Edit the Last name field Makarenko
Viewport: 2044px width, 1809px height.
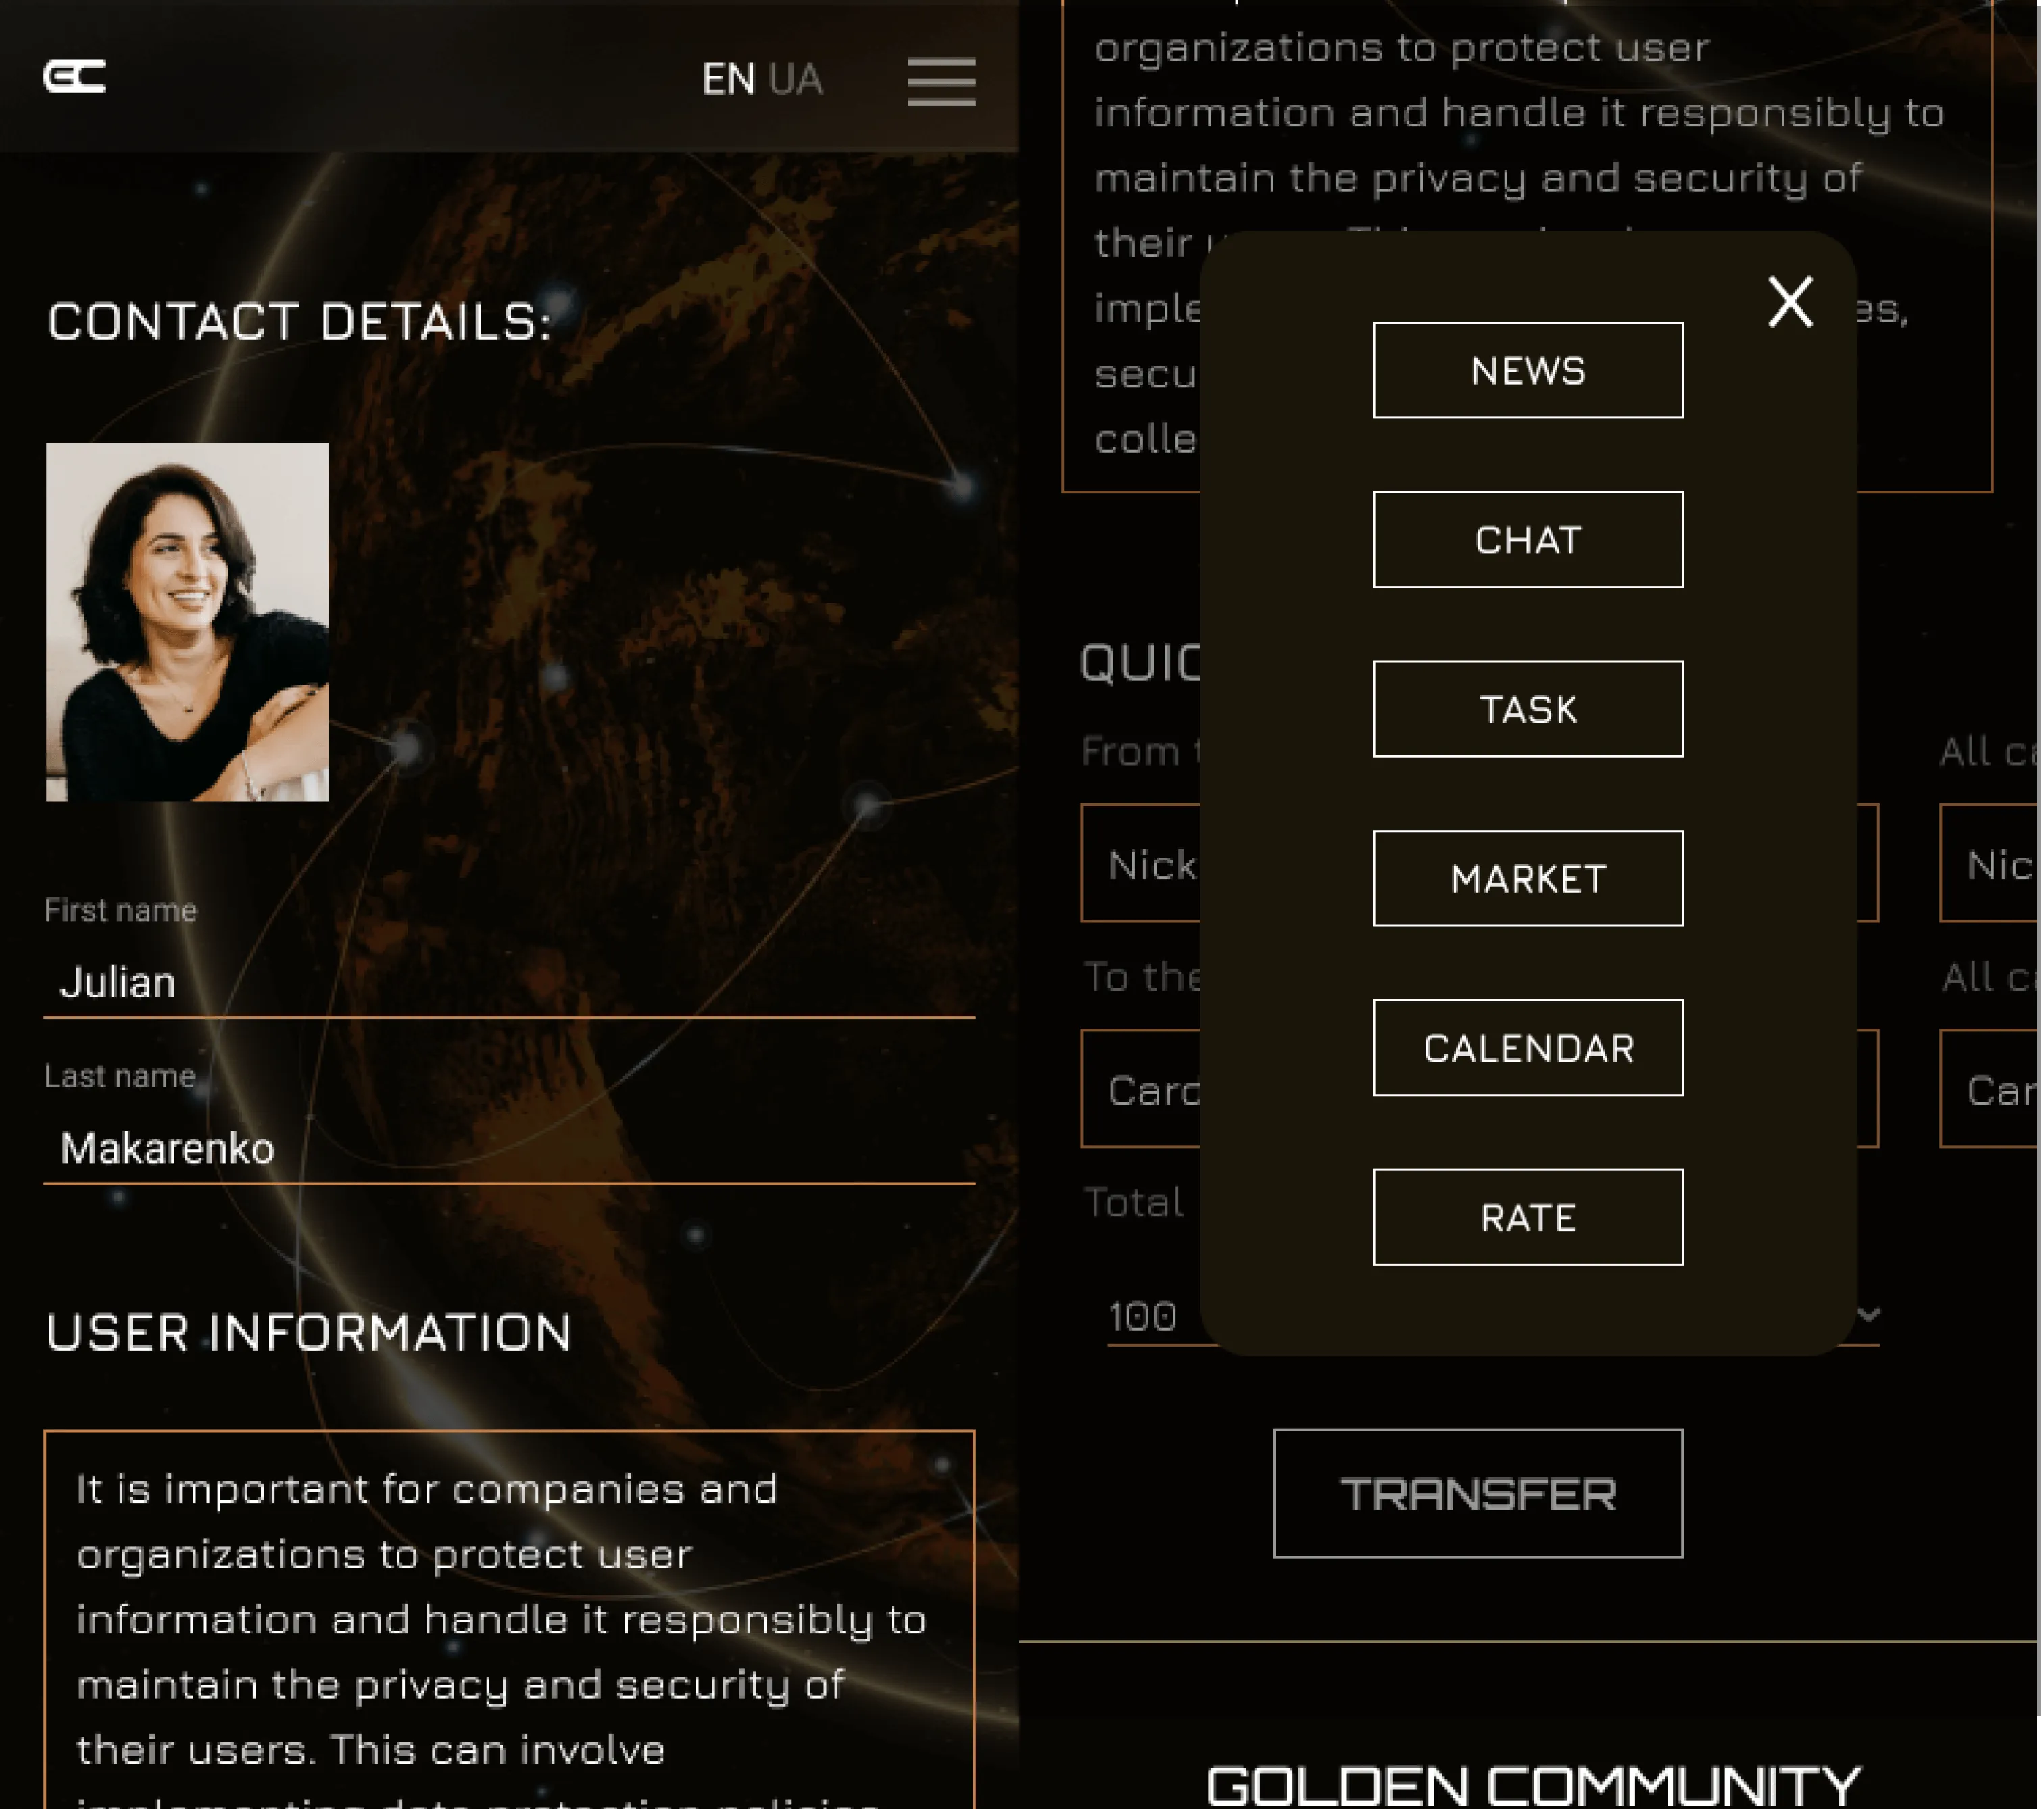(509, 1148)
